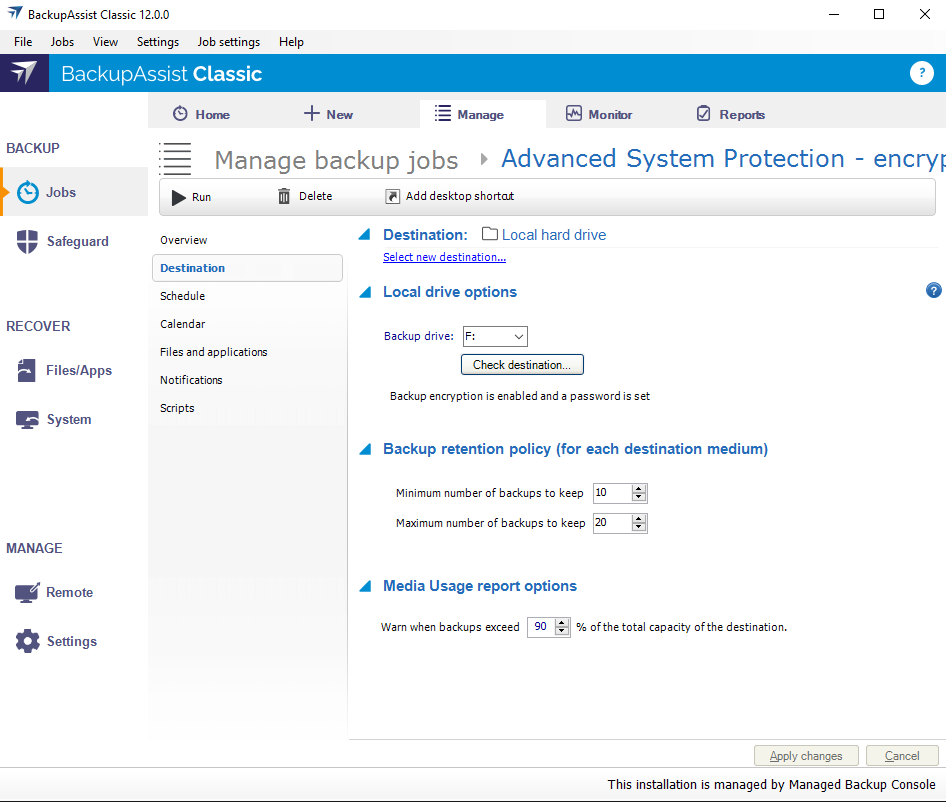The image size is (946, 802).
Task: Decrease warn-when-exceed percentage
Action: [562, 631]
